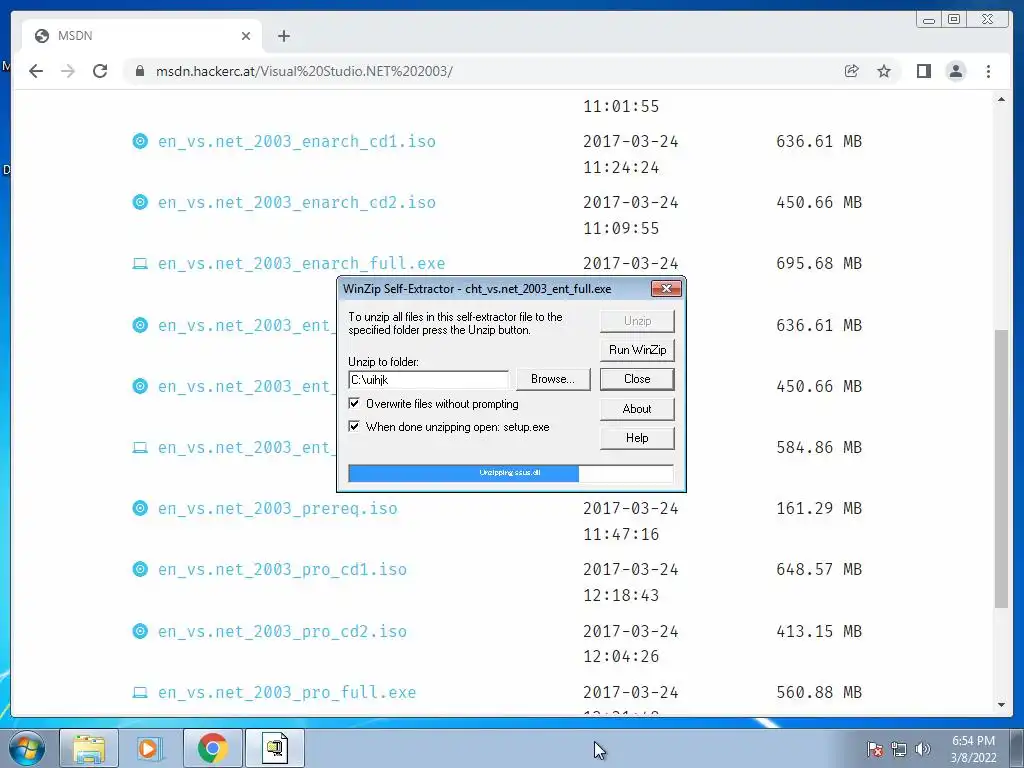Click the Help button in WinZip dialog
This screenshot has width=1024, height=768.
pyautogui.click(x=637, y=438)
